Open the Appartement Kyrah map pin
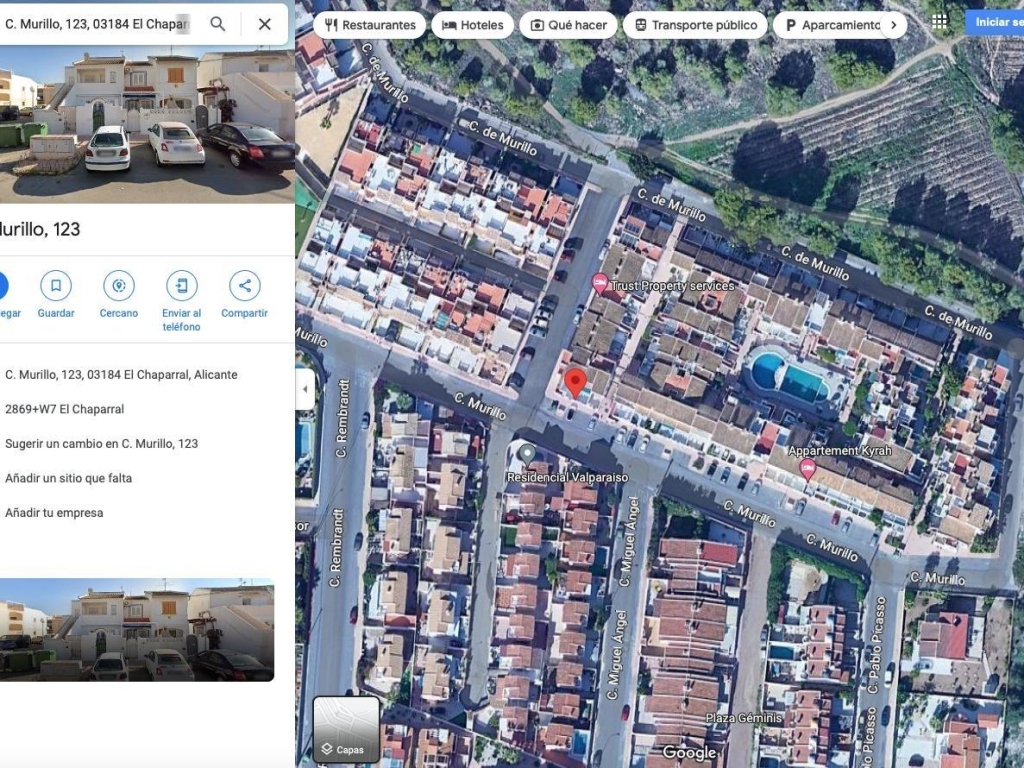The image size is (1024, 768). (808, 469)
